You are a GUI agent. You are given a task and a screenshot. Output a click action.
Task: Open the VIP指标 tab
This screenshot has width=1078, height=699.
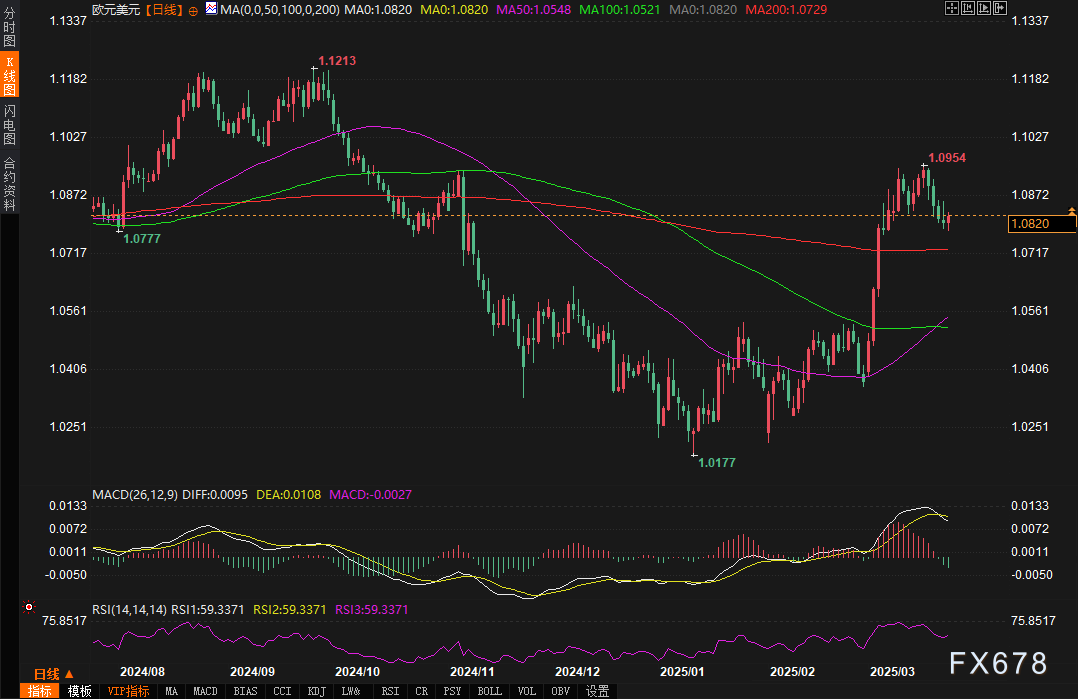click(129, 691)
